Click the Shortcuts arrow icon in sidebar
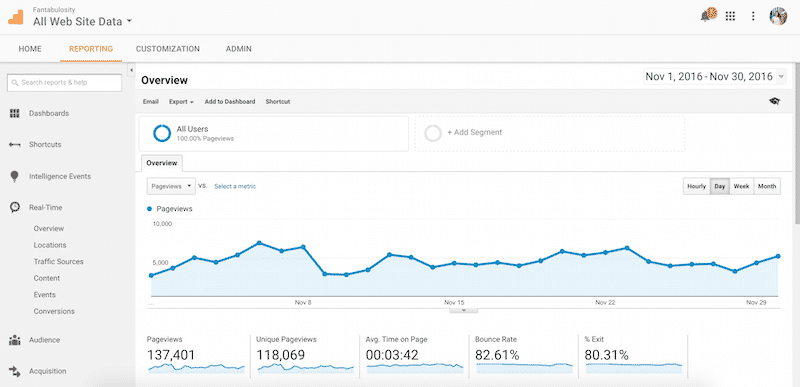Viewport: 800px width, 387px height. tap(14, 145)
